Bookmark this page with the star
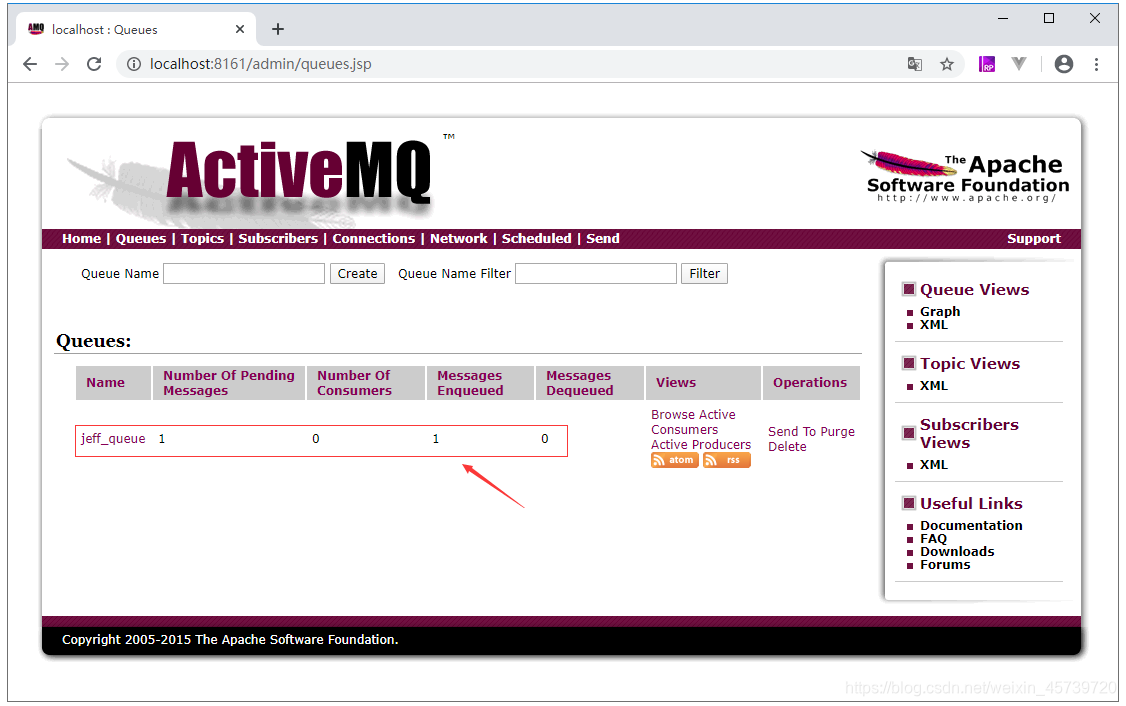 point(946,64)
